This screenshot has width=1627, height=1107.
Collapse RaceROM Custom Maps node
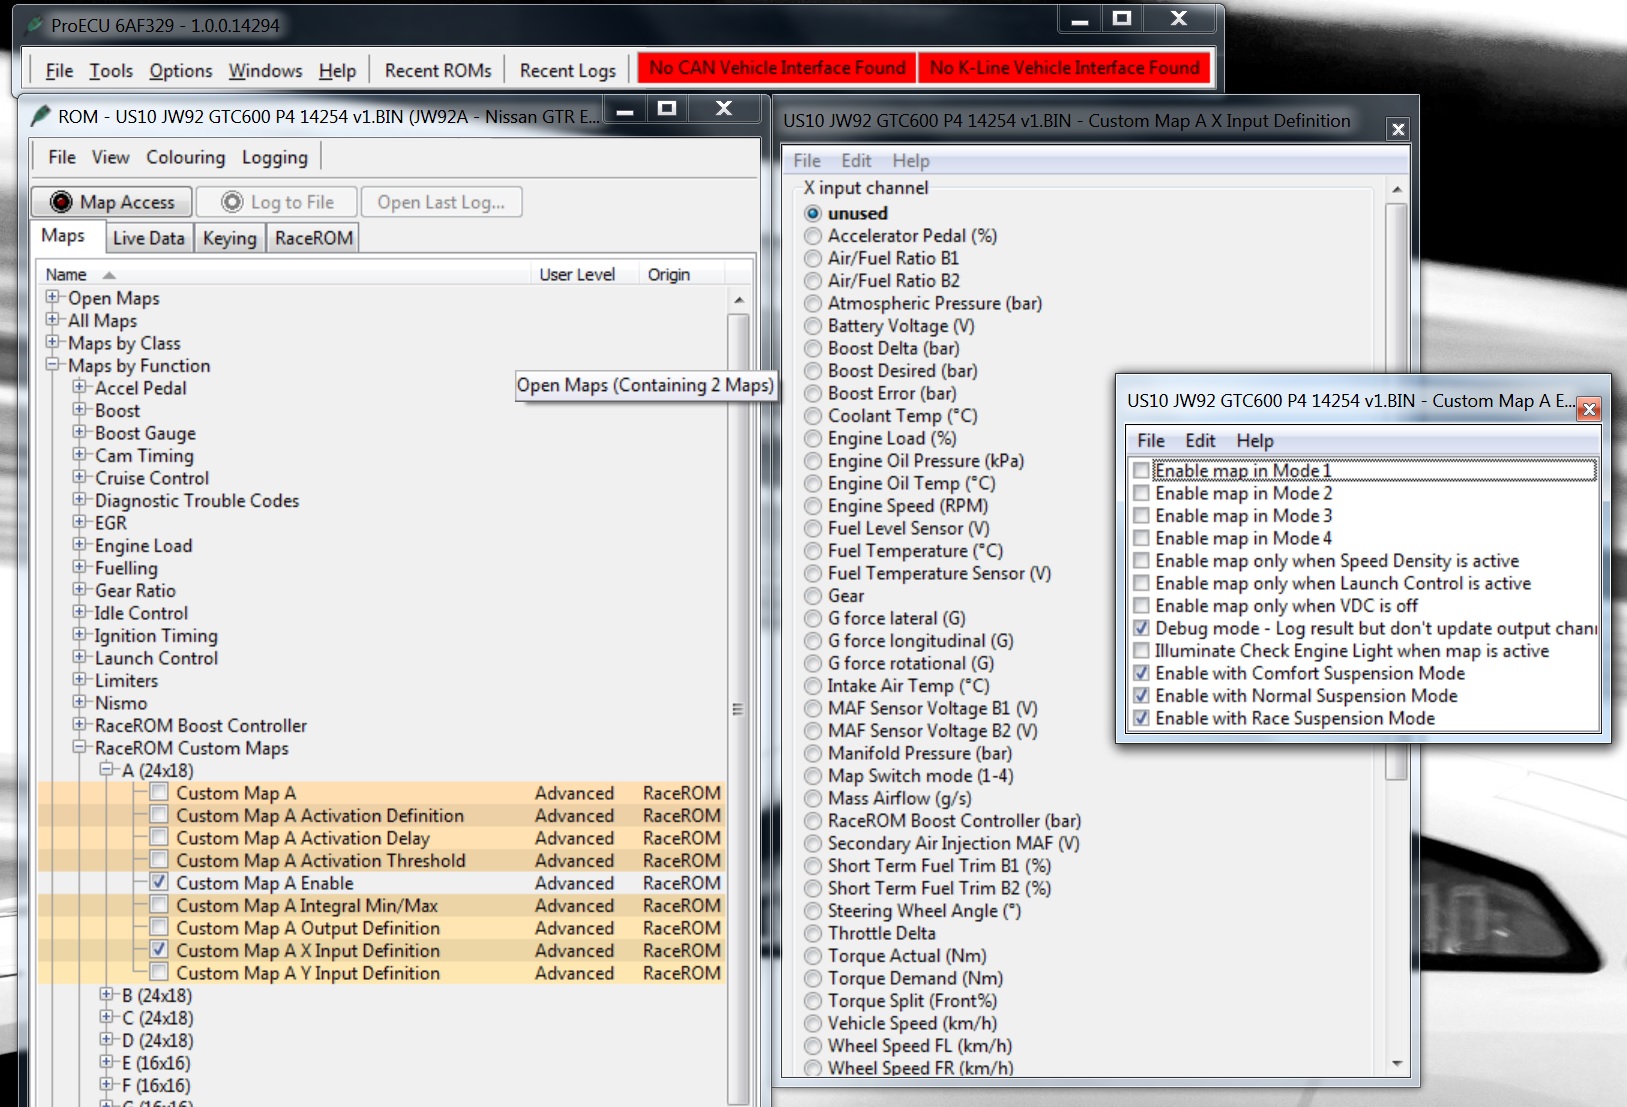pyautogui.click(x=79, y=747)
